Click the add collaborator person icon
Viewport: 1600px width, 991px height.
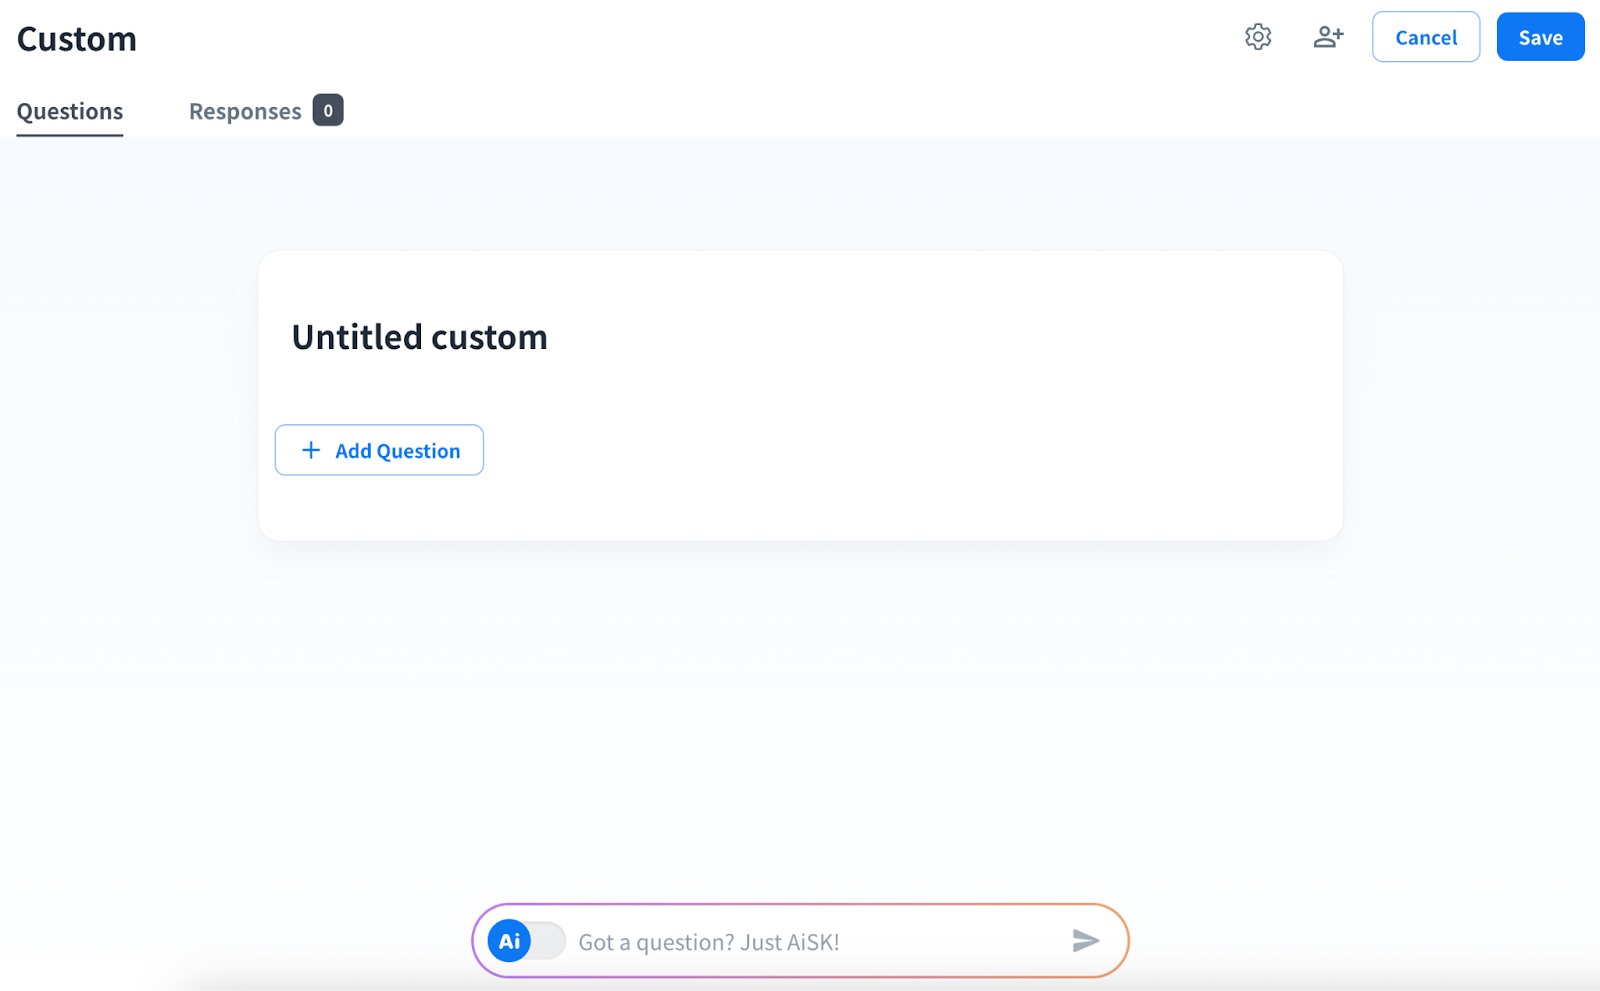point(1328,37)
